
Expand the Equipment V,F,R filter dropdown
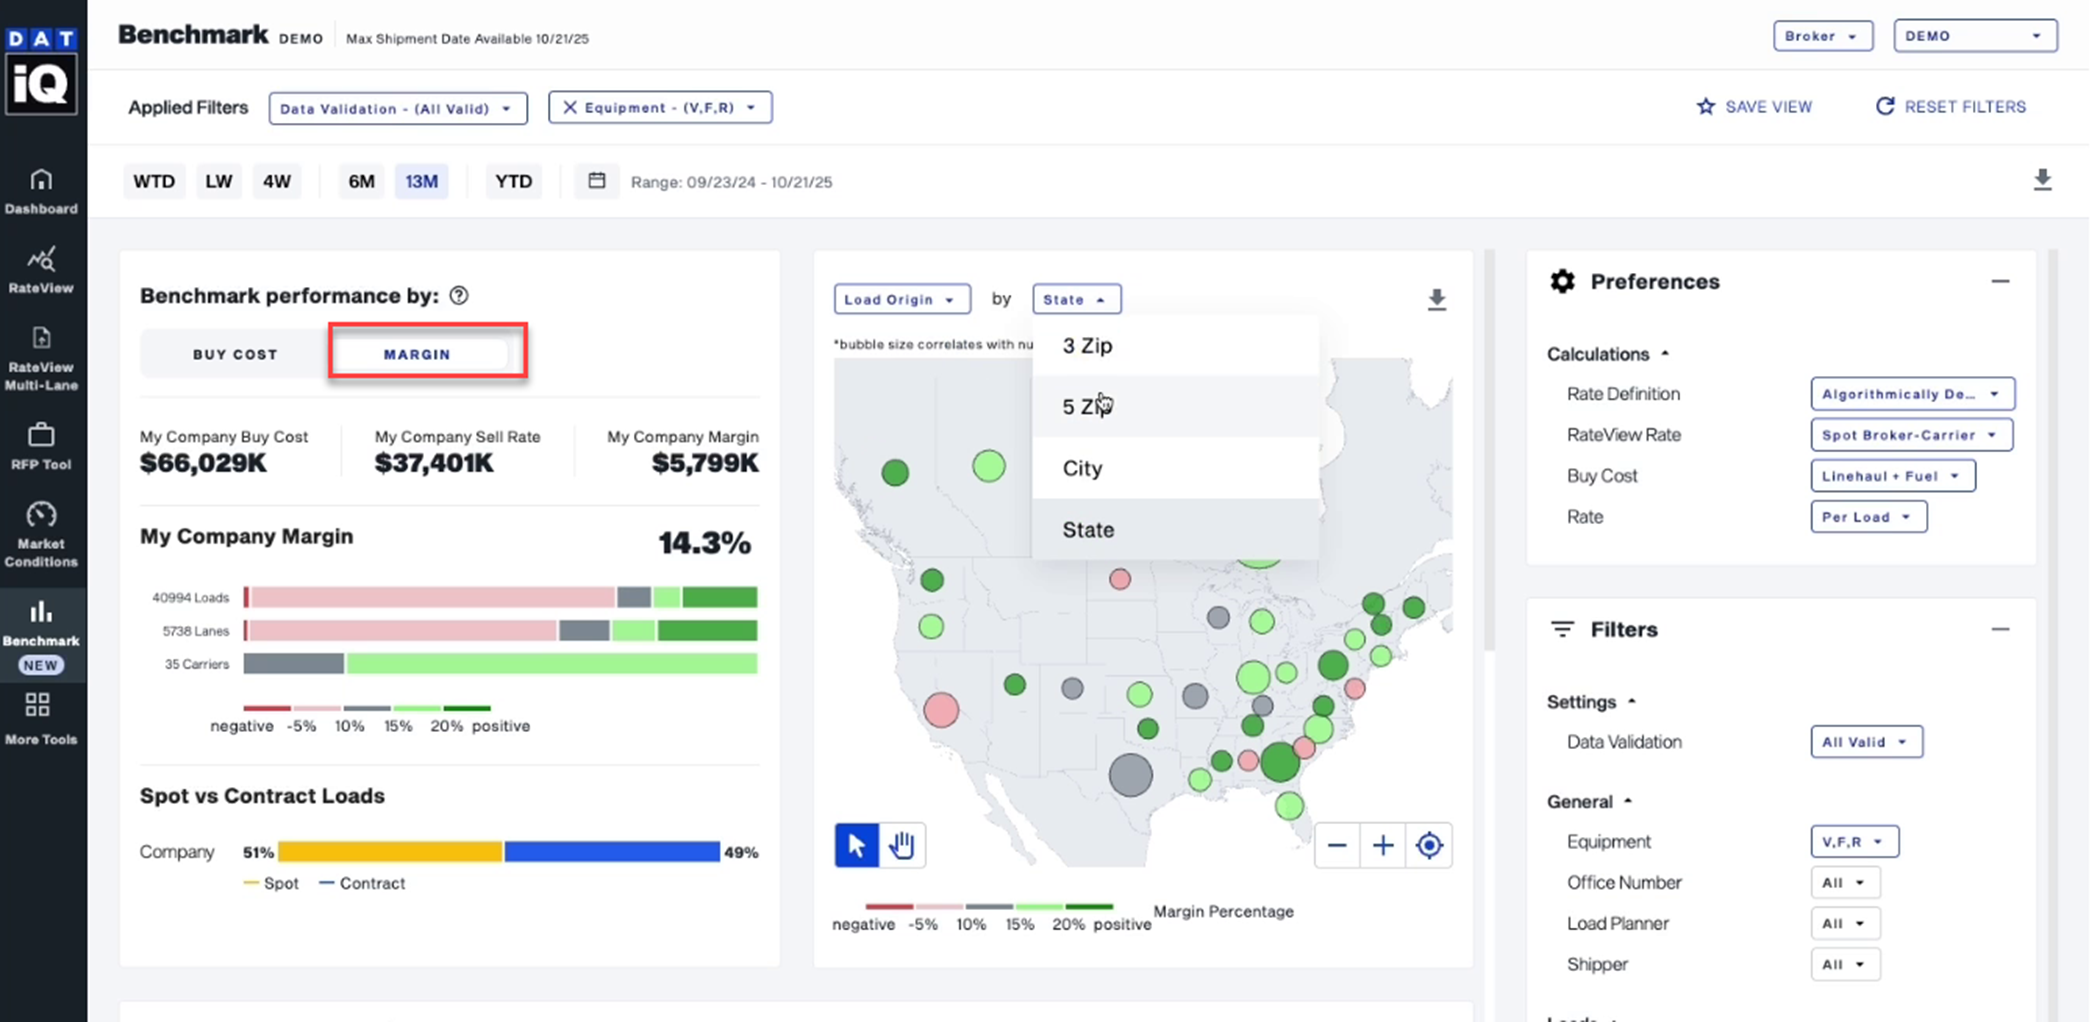coord(1854,842)
